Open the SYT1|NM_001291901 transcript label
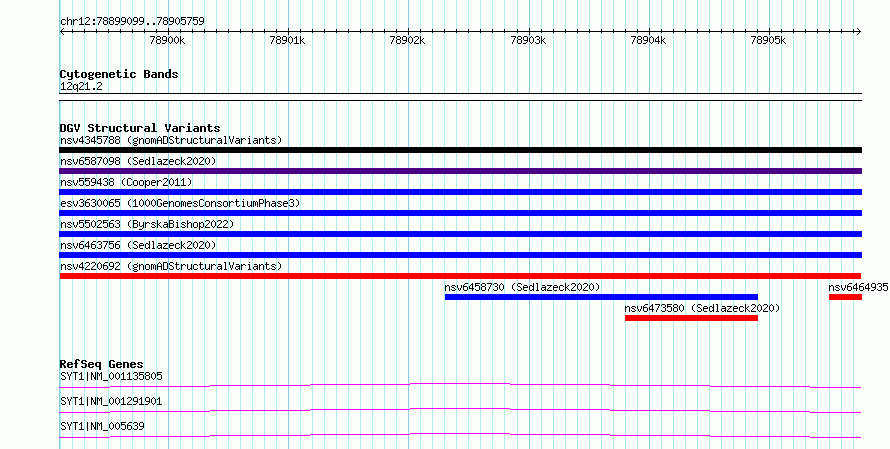This screenshot has width=890, height=449. [x=111, y=401]
